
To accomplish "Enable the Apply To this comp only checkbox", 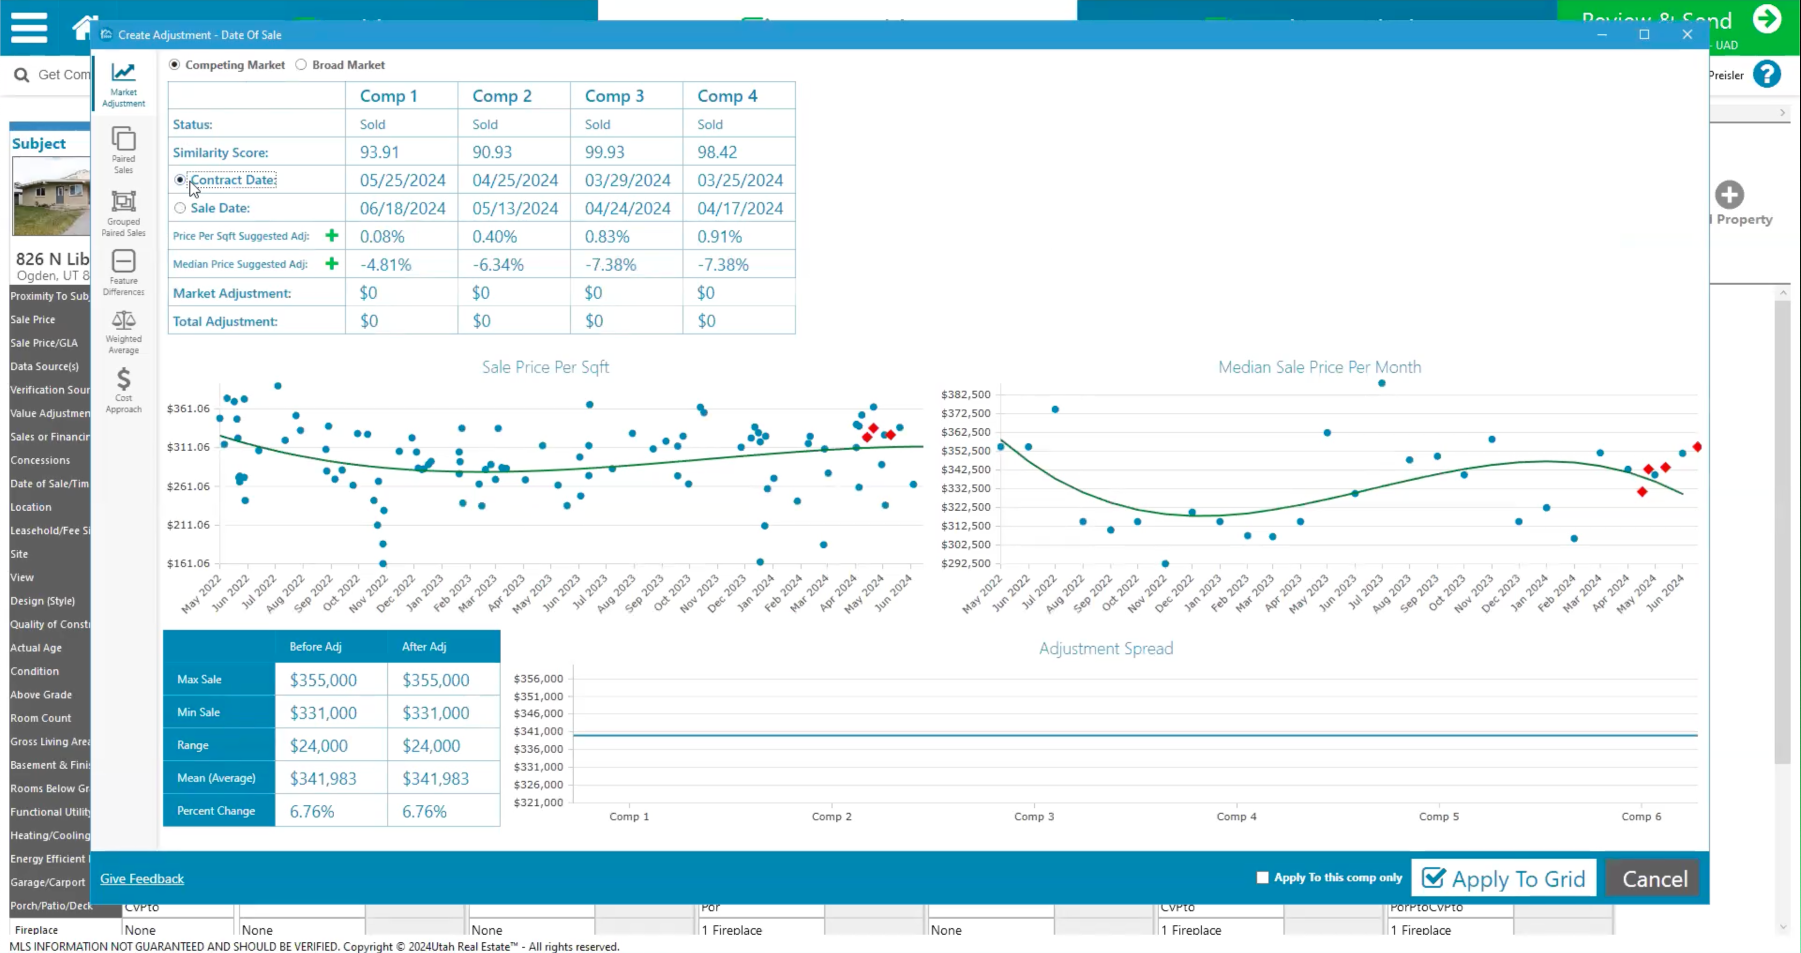I will 1262,876.
